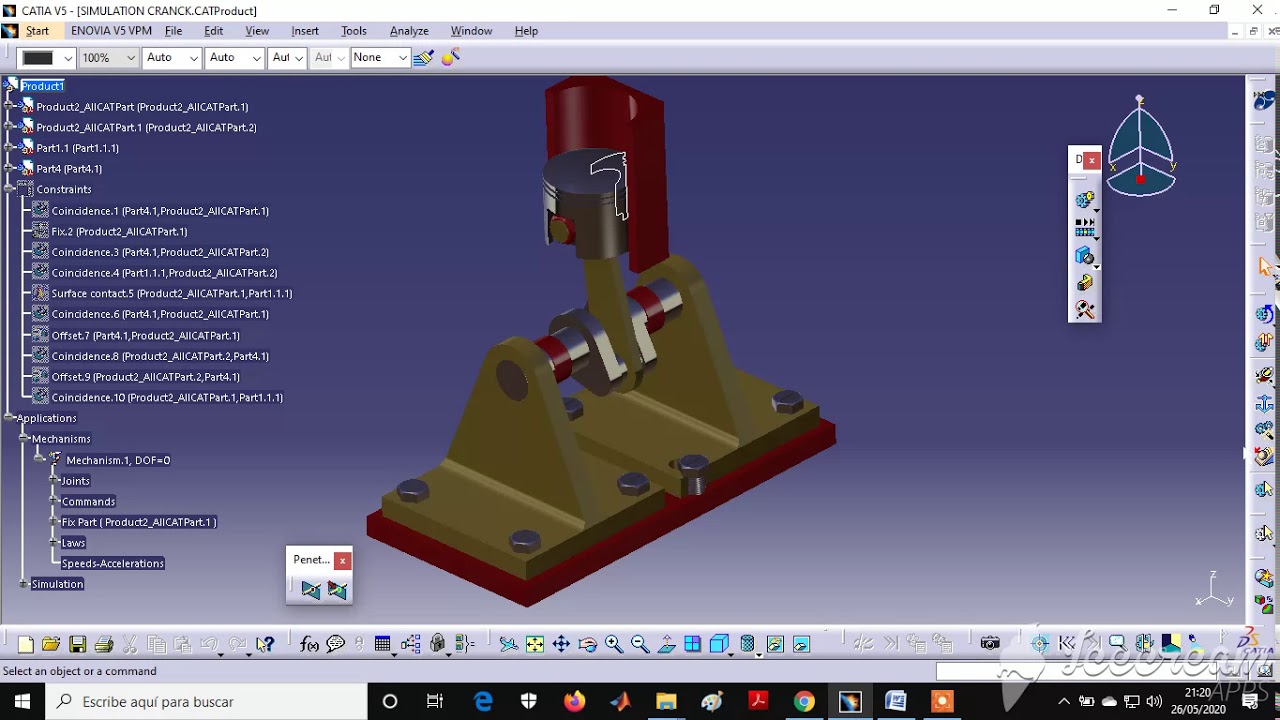Viewport: 1280px width, 720px height.
Task: Select the Speeds-Accelerations node
Action: coord(112,564)
